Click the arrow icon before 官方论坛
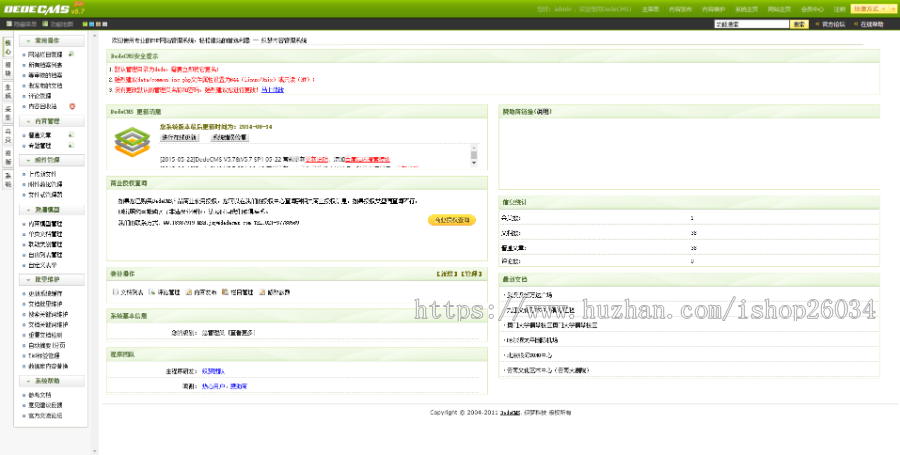Screen dimensions: 900x455 (817, 24)
